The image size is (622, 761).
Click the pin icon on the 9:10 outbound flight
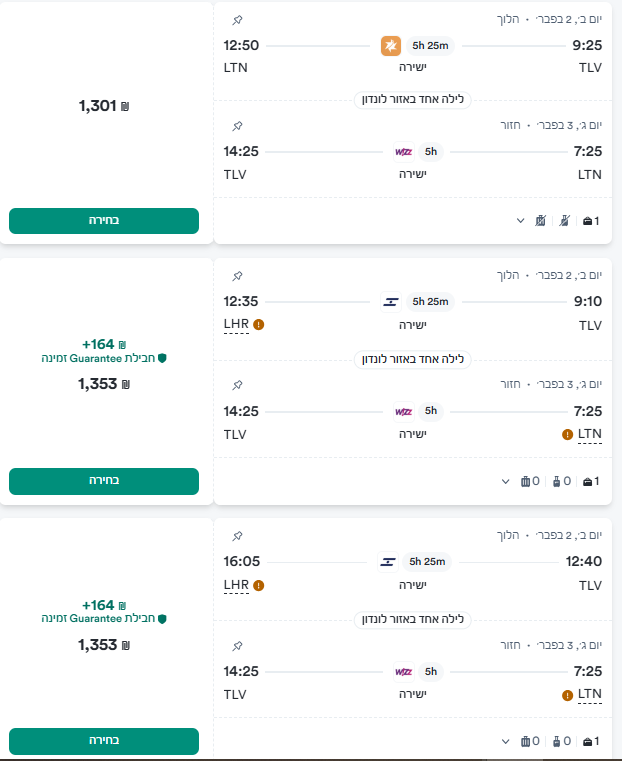(237, 275)
